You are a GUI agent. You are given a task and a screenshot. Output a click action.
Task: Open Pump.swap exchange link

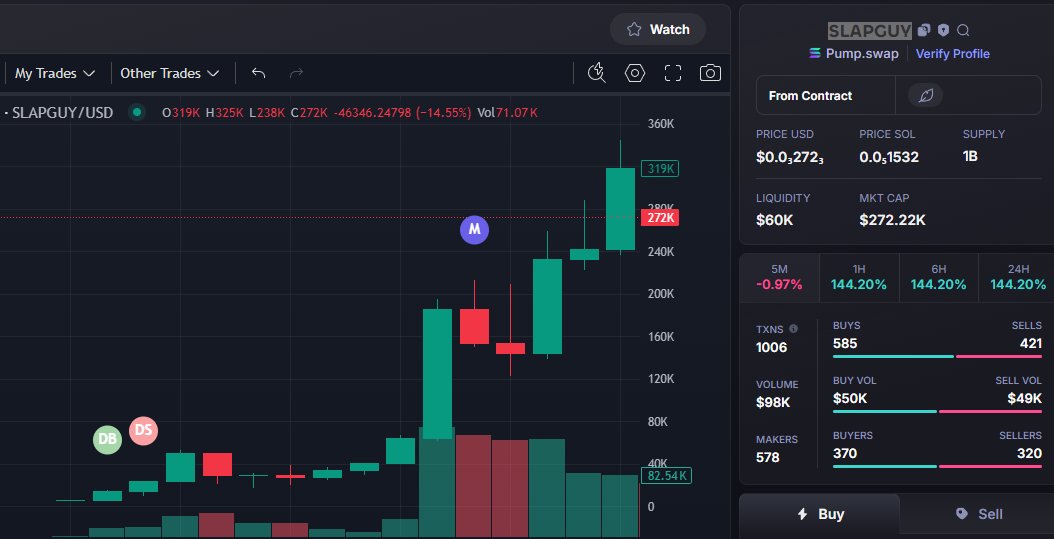tap(862, 54)
